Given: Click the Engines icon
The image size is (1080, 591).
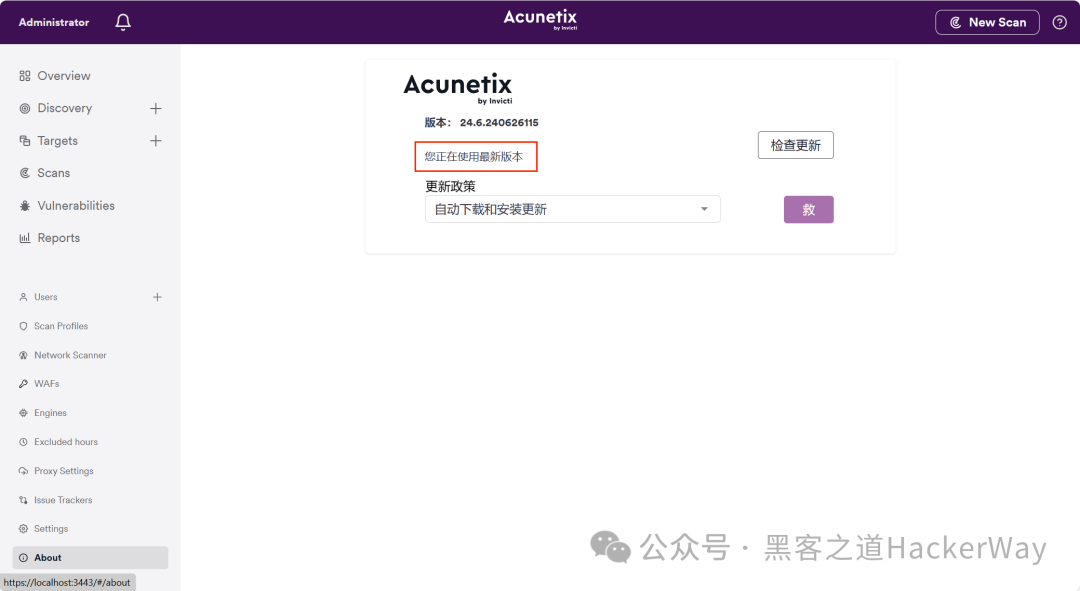Looking at the screenshot, I should click(23, 413).
